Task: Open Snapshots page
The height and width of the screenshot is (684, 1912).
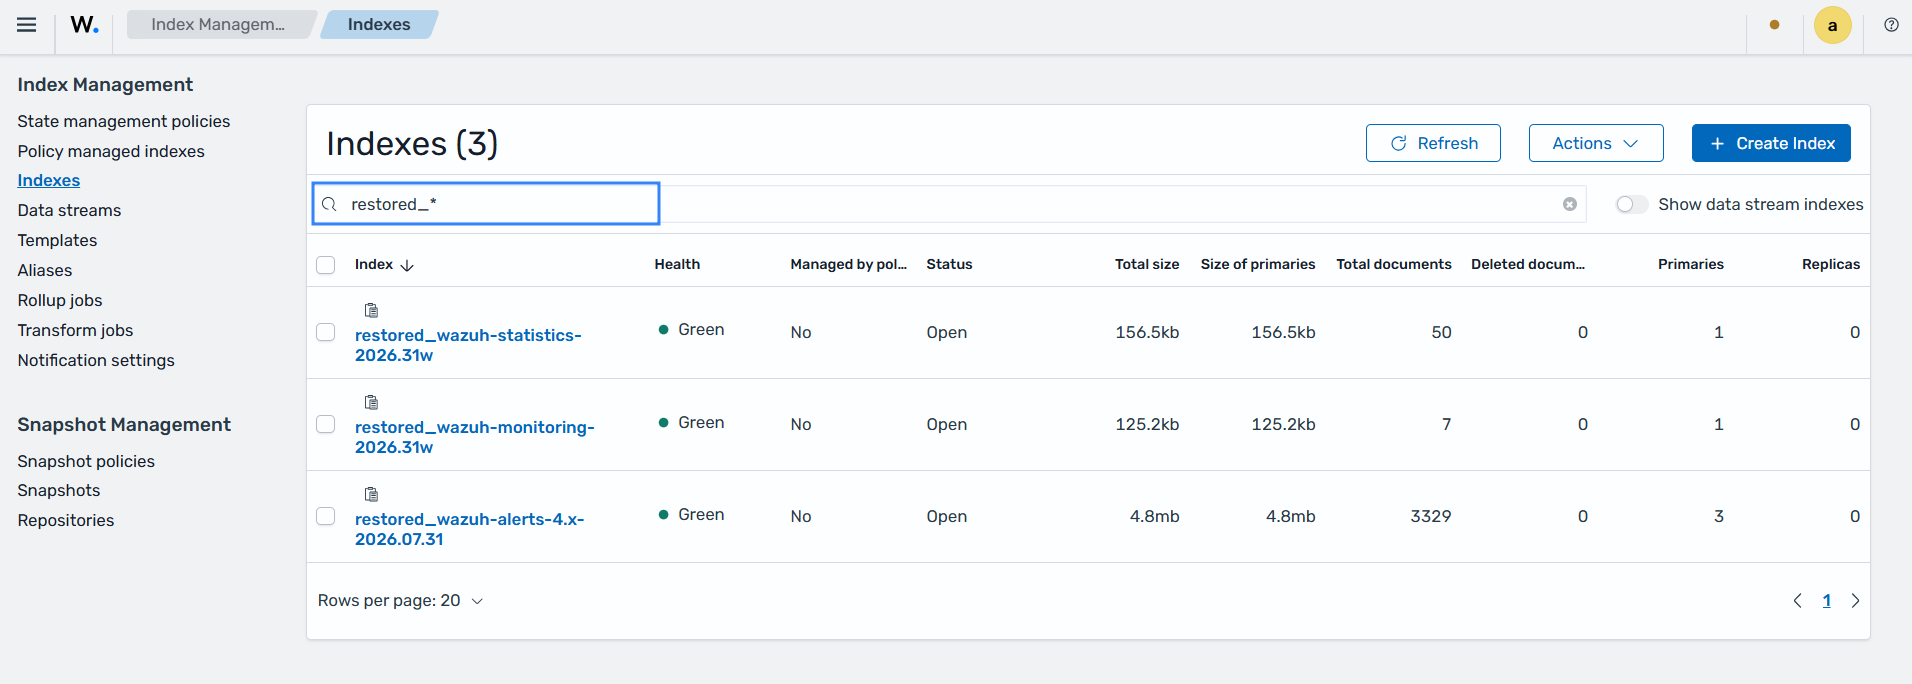Action: pyautogui.click(x=59, y=490)
